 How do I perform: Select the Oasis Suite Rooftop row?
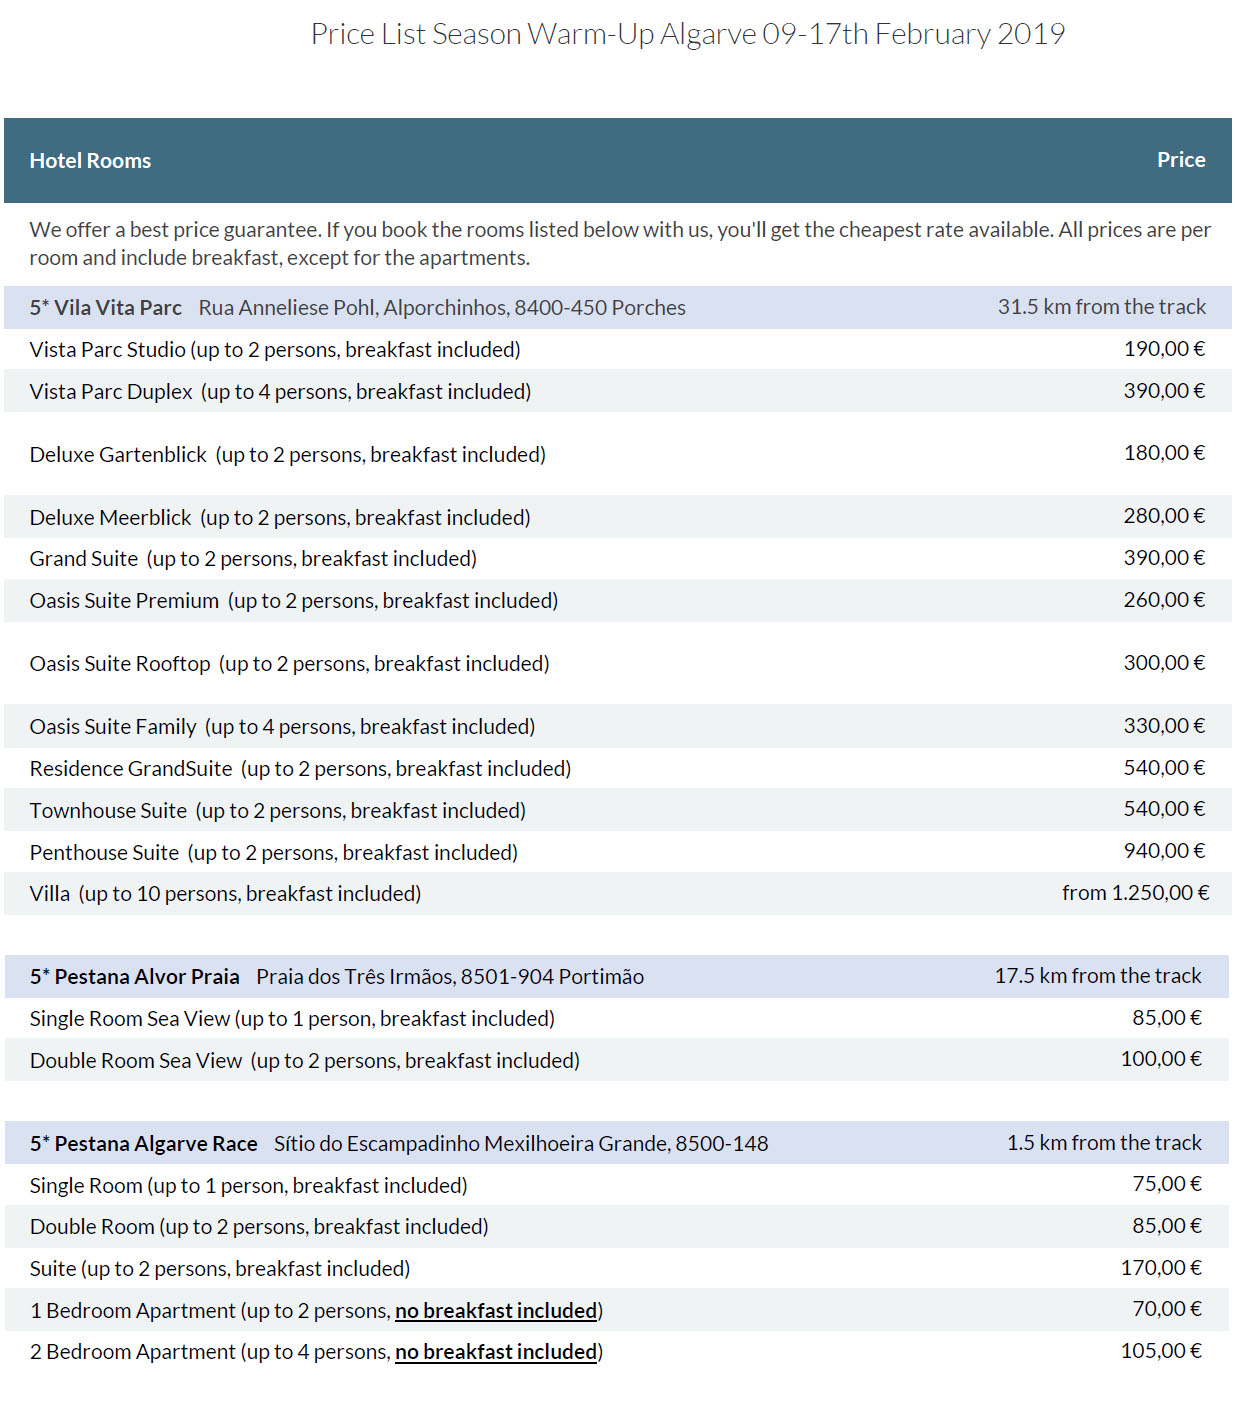pos(618,663)
